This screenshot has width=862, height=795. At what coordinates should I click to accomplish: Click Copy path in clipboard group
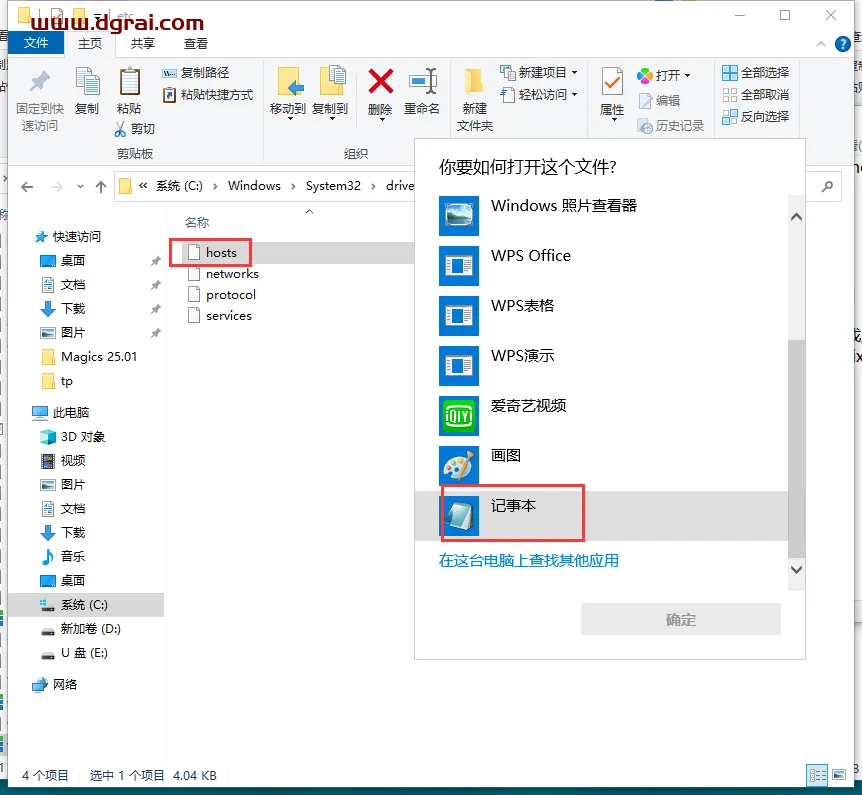(196, 73)
